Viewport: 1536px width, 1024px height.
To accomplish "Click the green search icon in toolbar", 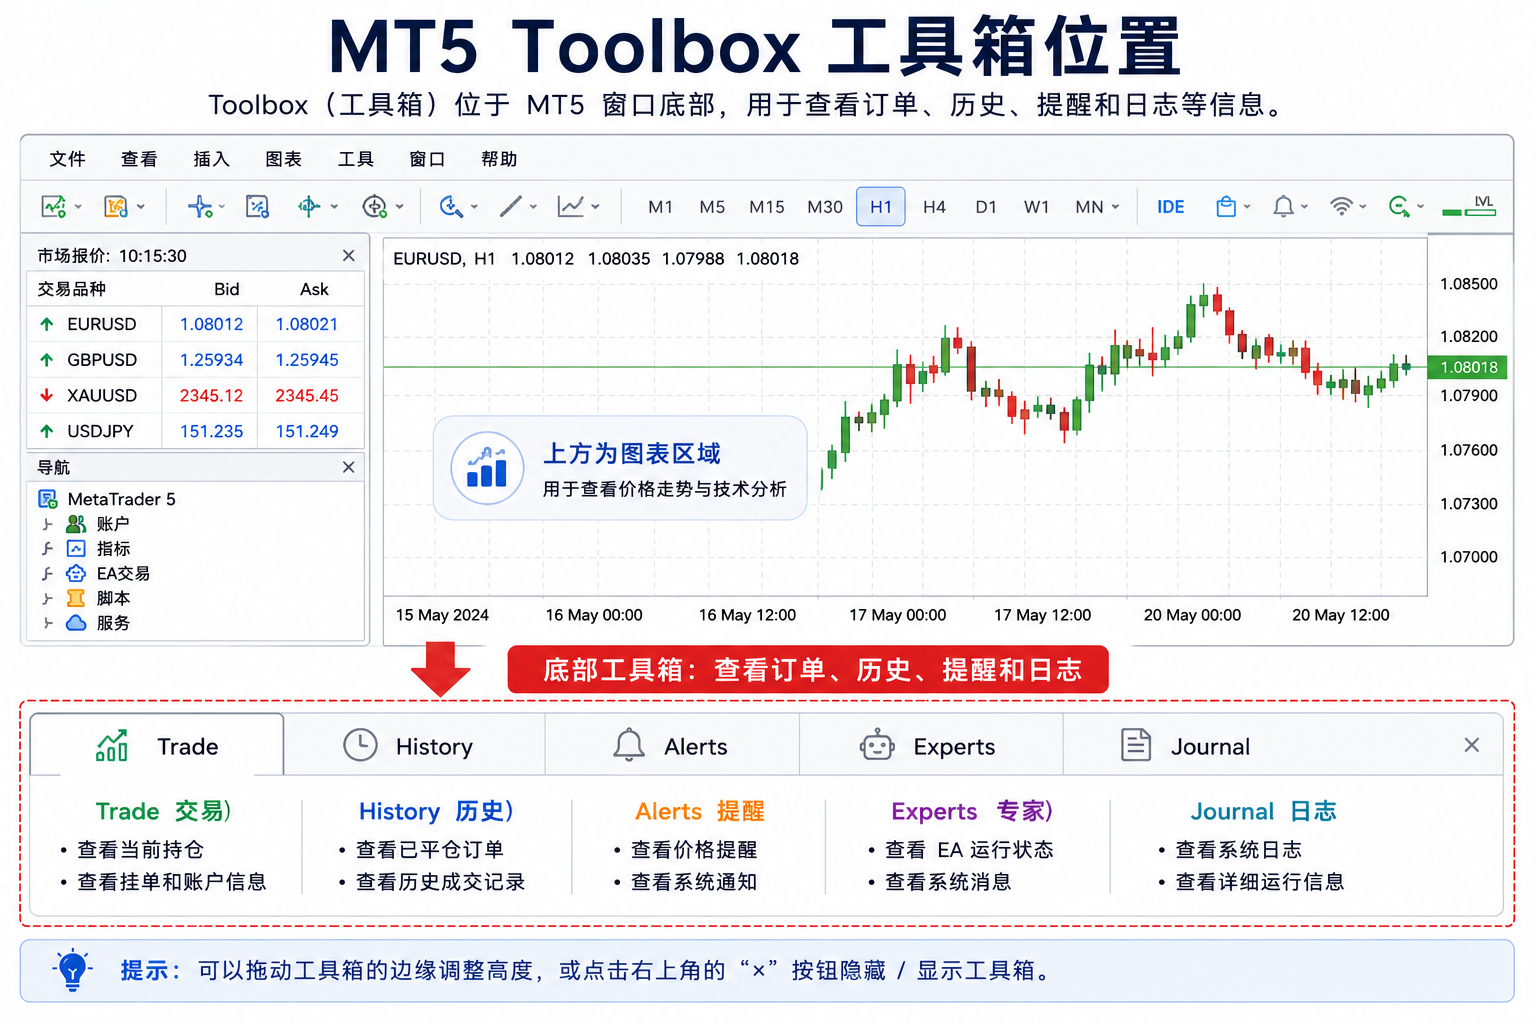I will coord(1400,207).
